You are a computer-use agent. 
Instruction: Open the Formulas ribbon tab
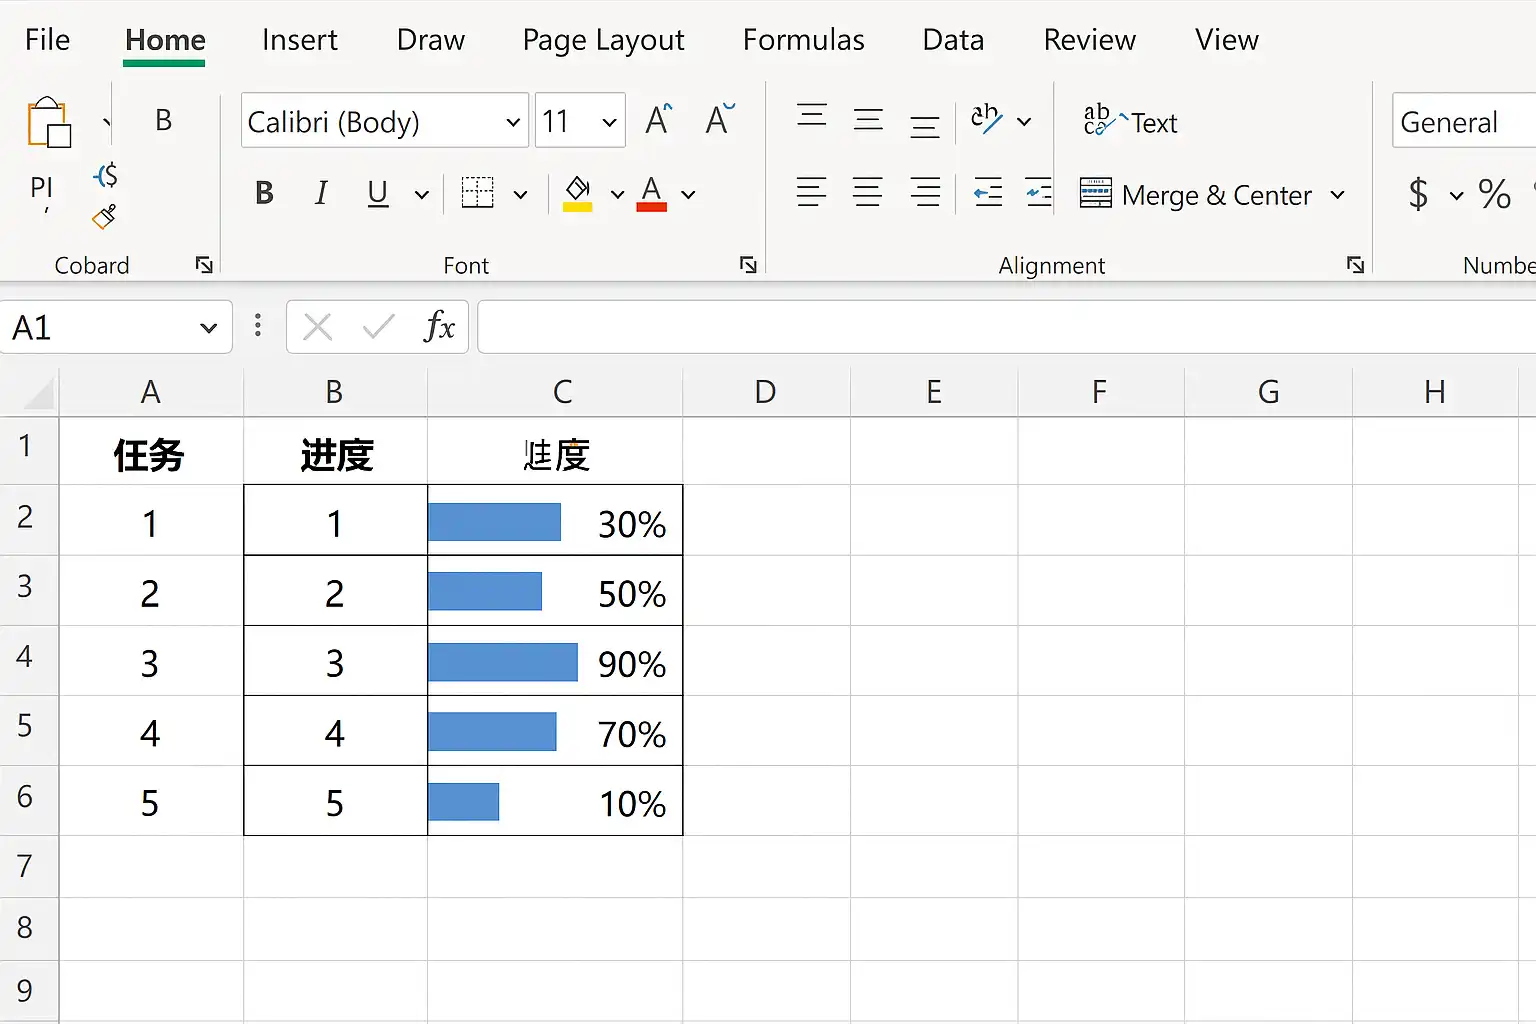(803, 40)
